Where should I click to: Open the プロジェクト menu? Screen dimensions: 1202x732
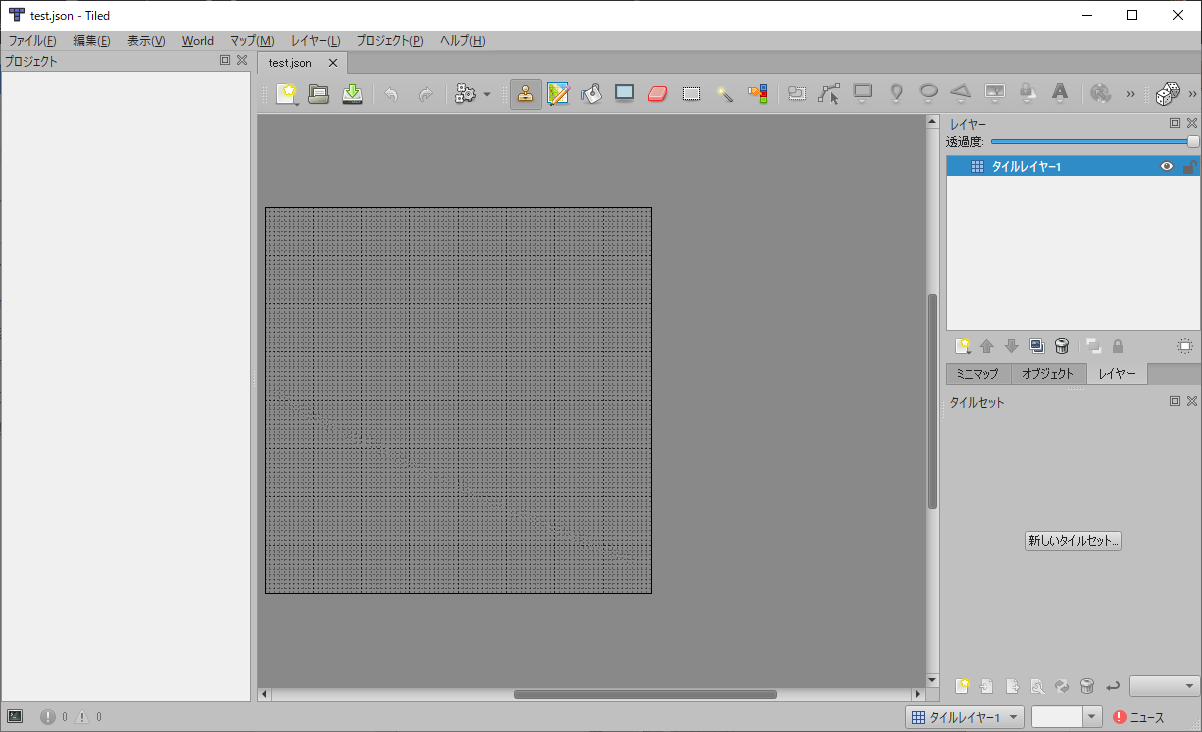coord(390,41)
